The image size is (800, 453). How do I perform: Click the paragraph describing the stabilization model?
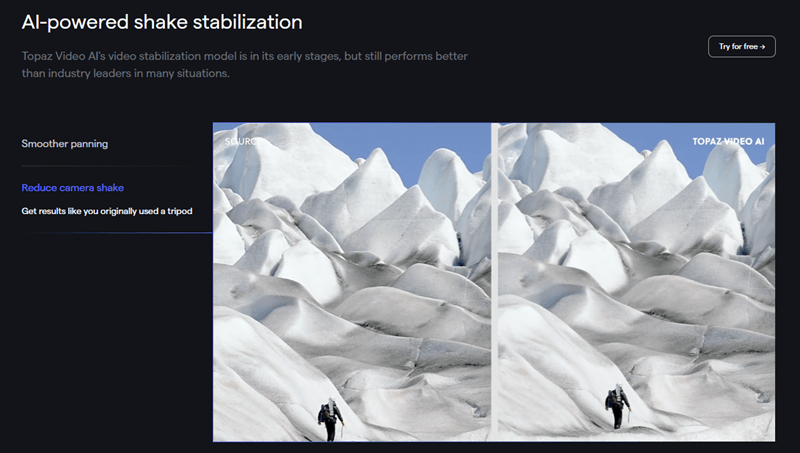click(244, 65)
